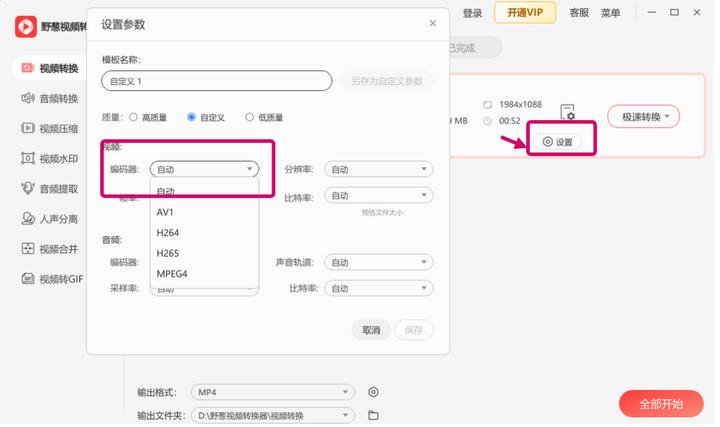
Task: Collapse the video 编码器 dropdown
Action: 204,169
